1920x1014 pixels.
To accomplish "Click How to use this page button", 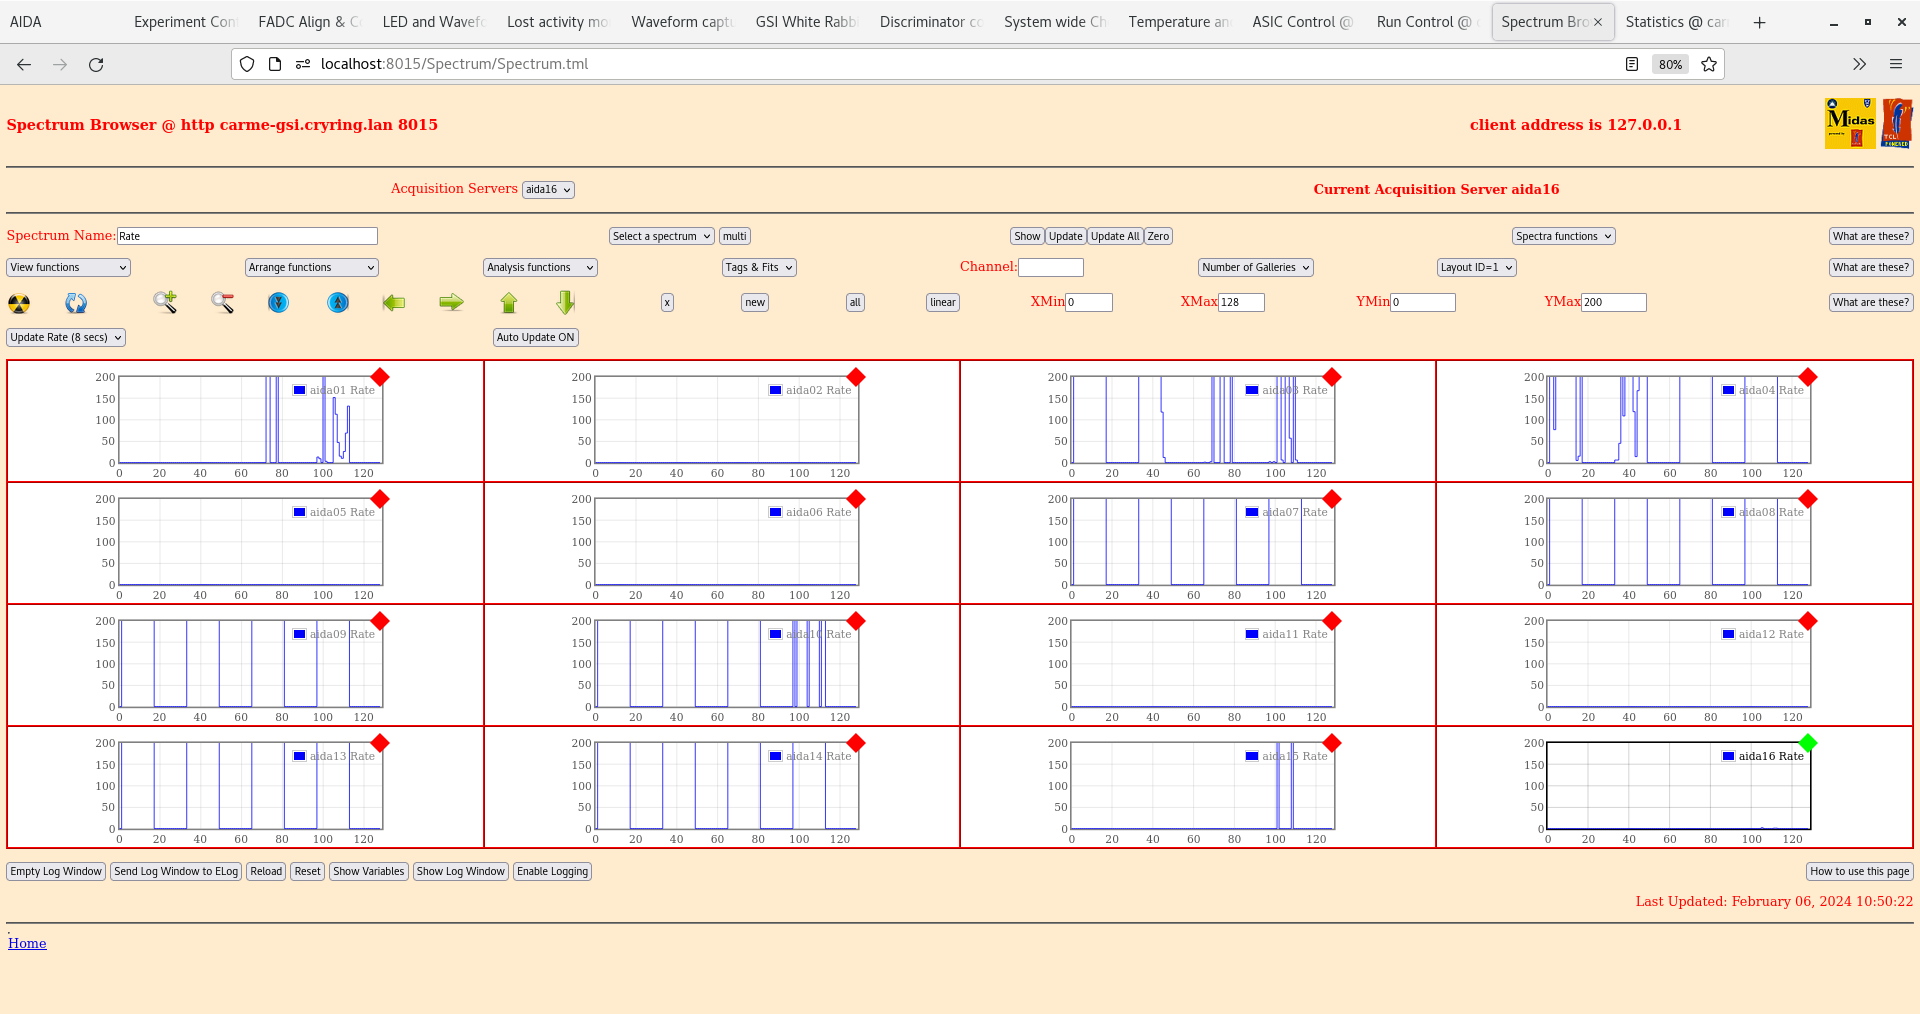I will 1860,871.
